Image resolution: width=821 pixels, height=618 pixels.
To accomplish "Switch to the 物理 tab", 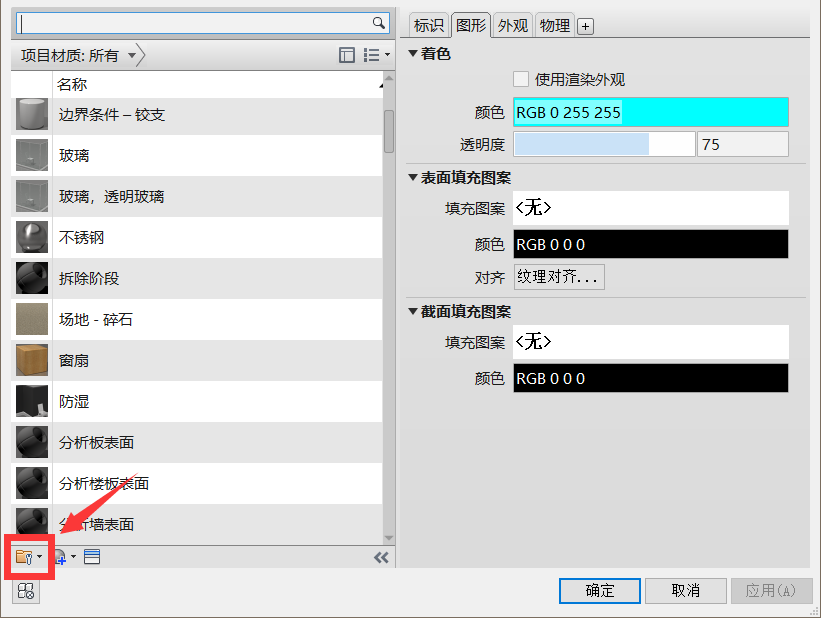I will (x=554, y=25).
